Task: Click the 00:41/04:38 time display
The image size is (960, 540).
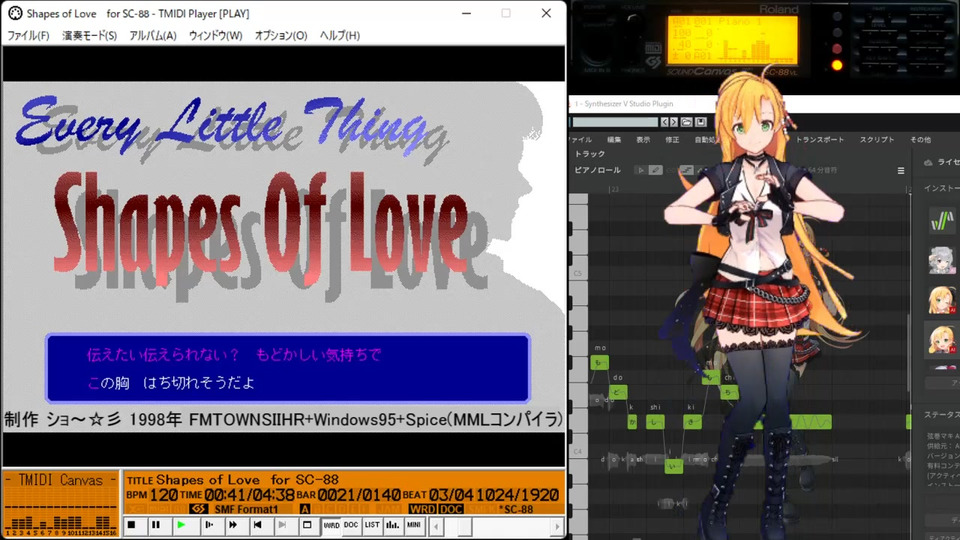Action: (x=250, y=495)
